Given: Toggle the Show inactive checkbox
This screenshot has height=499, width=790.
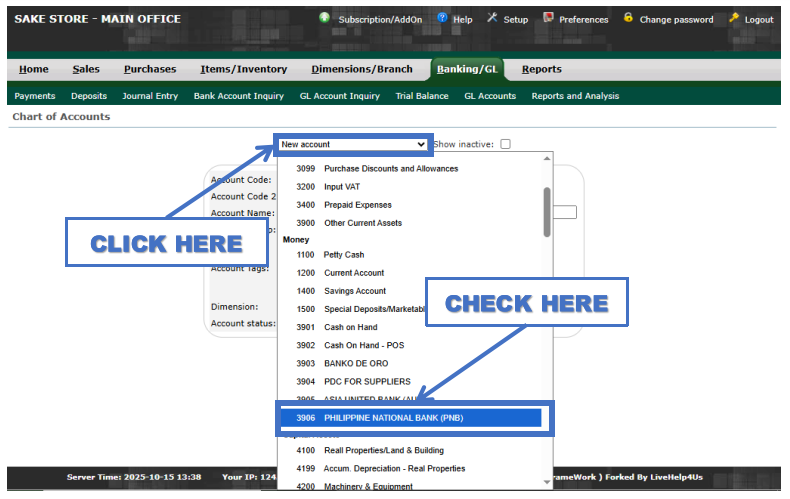Looking at the screenshot, I should pyautogui.click(x=505, y=144).
